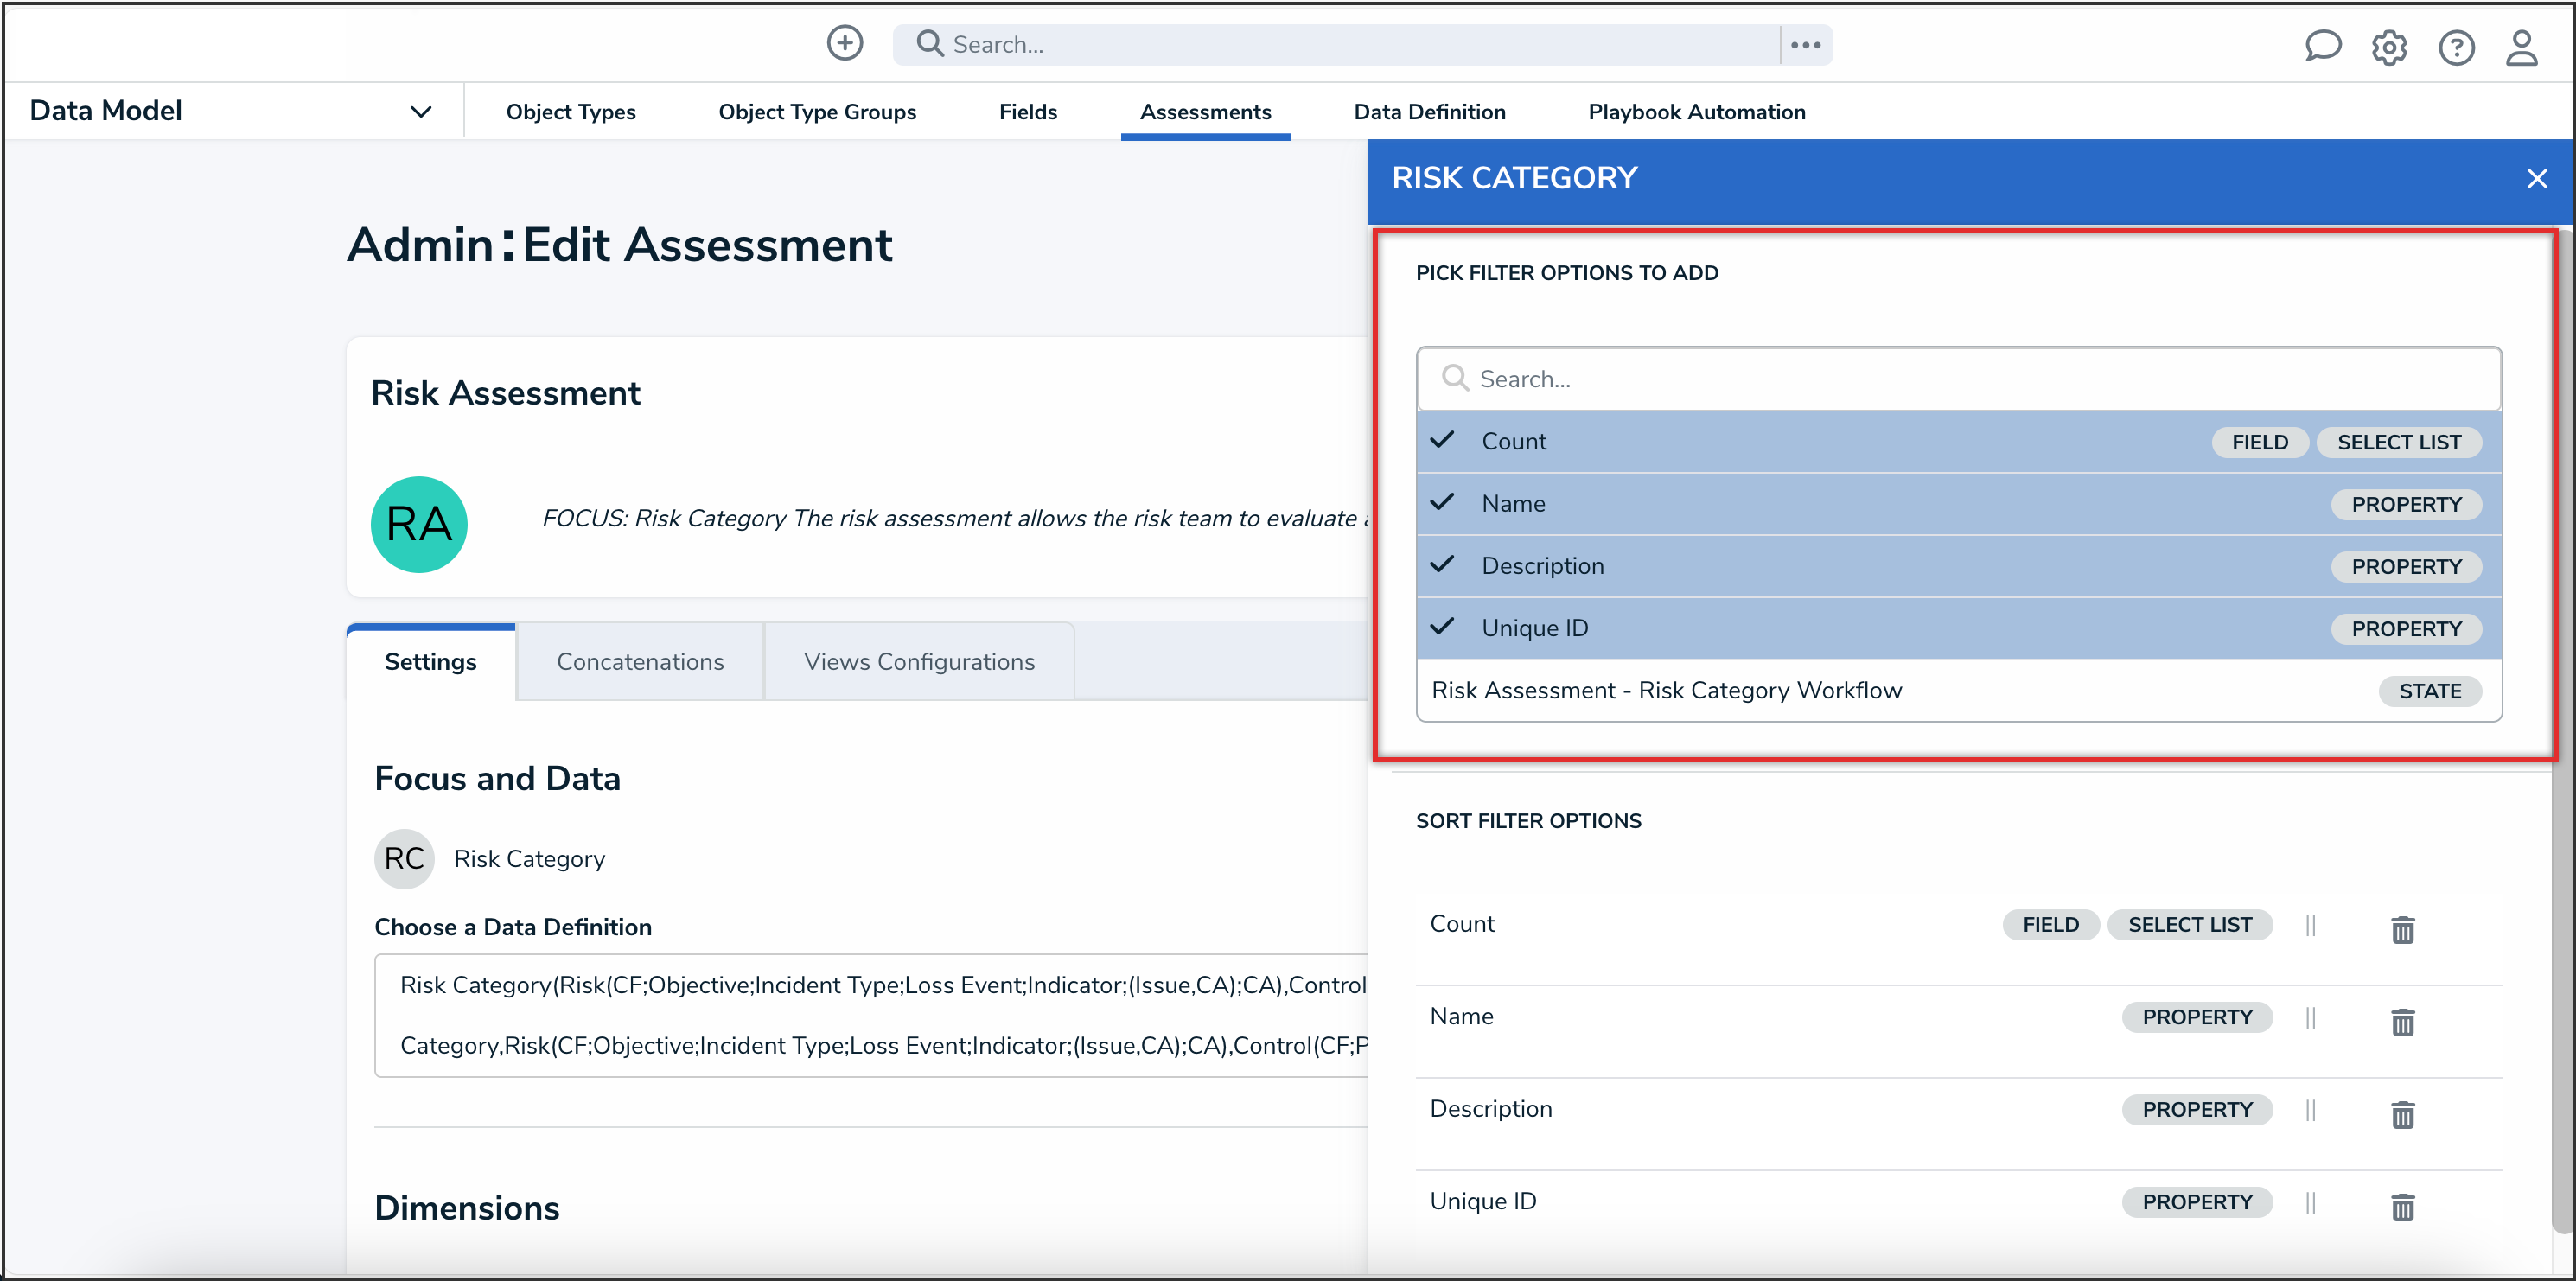The width and height of the screenshot is (2576, 1281).
Task: Delete the Count filter option
Action: pyautogui.click(x=2402, y=929)
